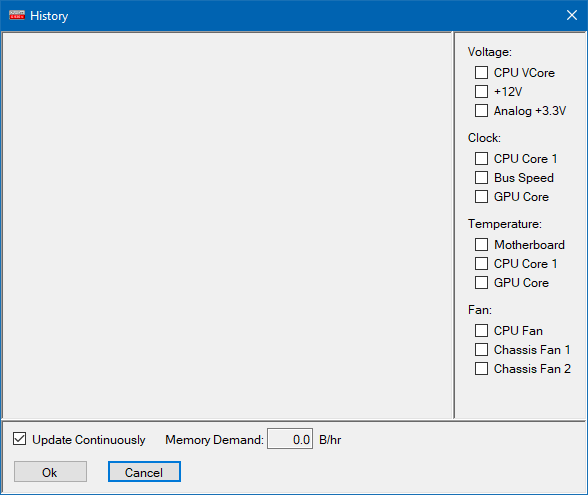Click the empty history graph area

tap(227, 225)
